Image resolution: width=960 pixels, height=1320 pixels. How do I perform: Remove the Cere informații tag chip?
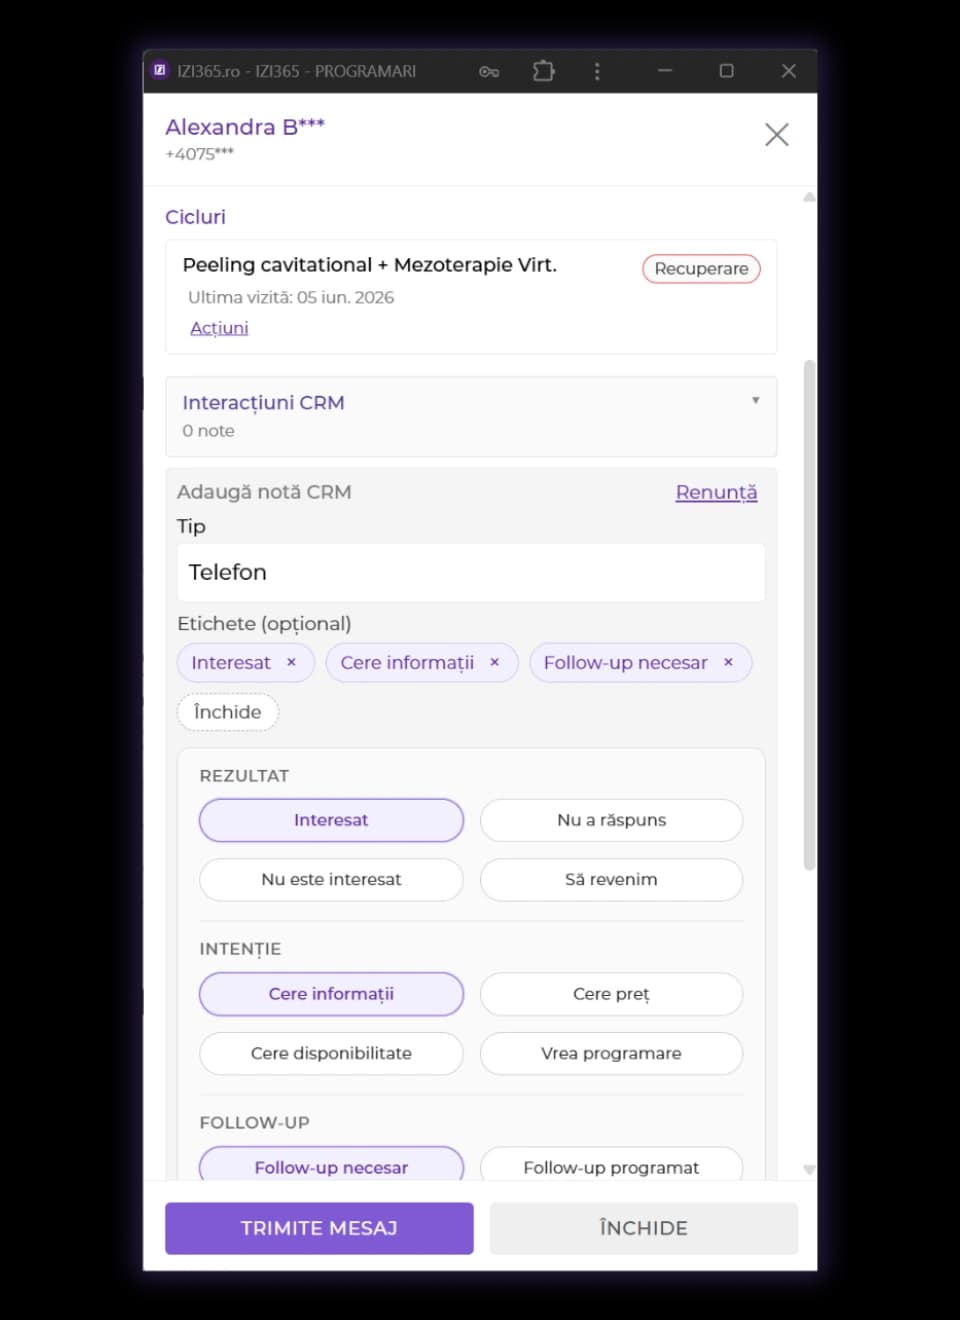[494, 662]
